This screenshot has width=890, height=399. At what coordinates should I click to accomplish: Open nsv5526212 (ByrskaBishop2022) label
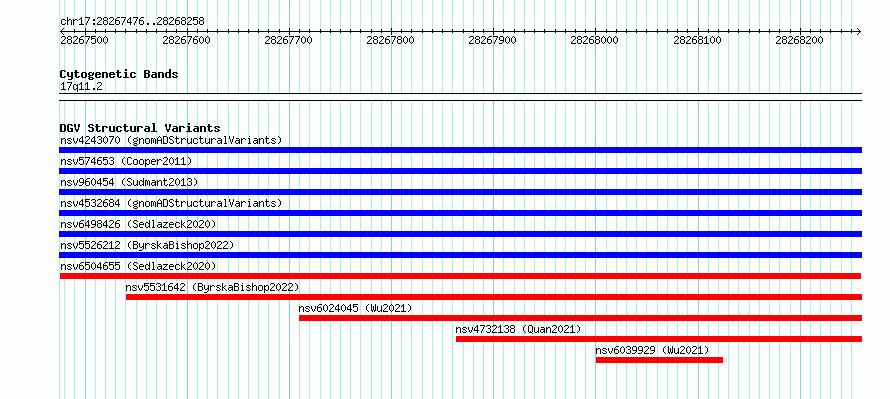click(x=147, y=245)
